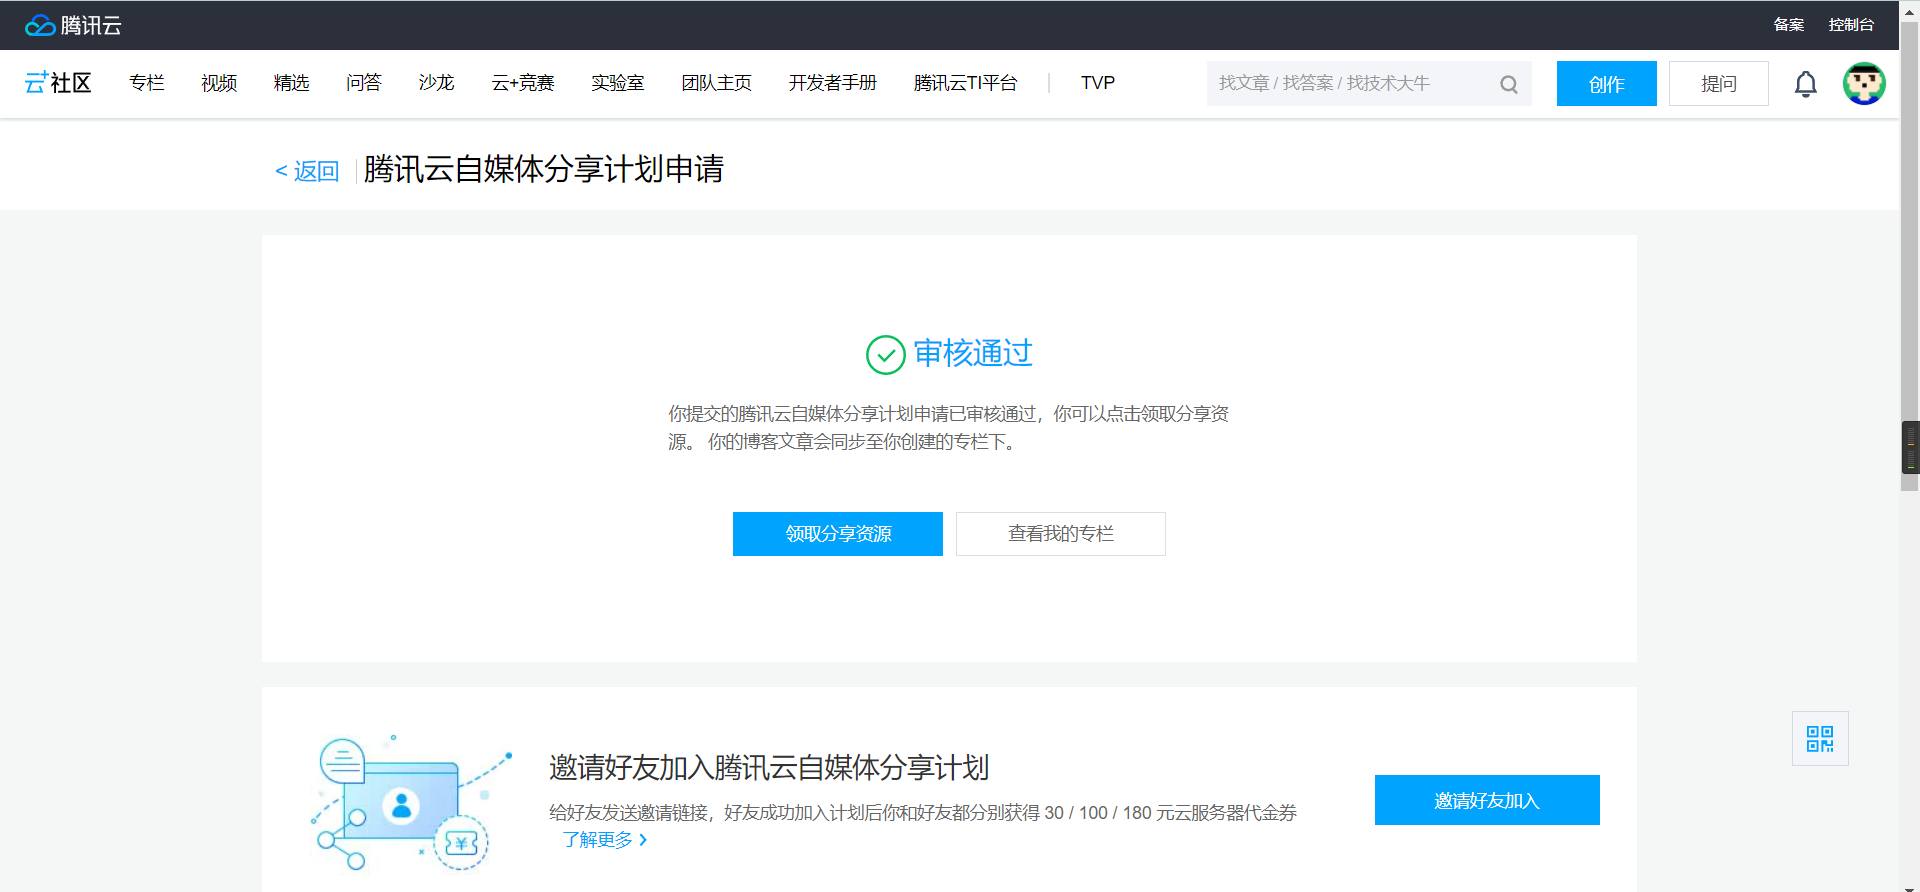Expand 了解更多 learn more link
Screen dimensions: 1920x892
coord(604,840)
